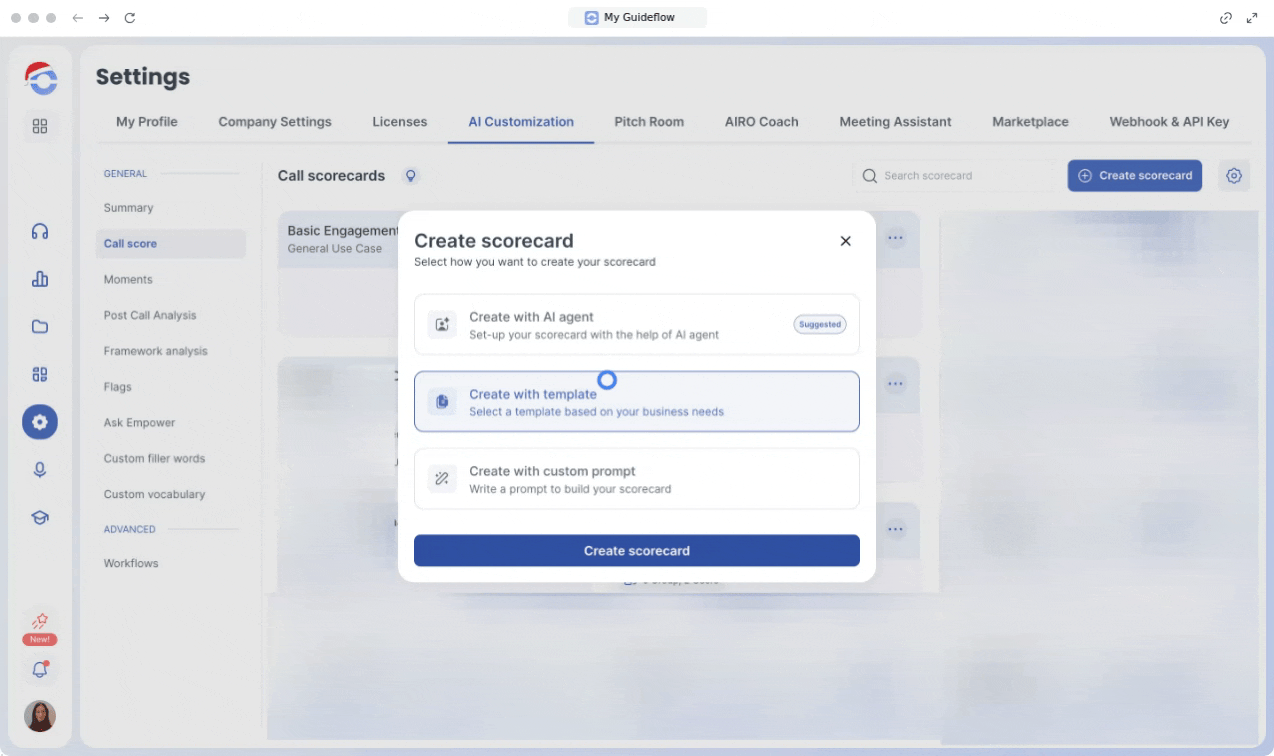Select Create with custom prompt option
1274x756 pixels.
pos(636,479)
